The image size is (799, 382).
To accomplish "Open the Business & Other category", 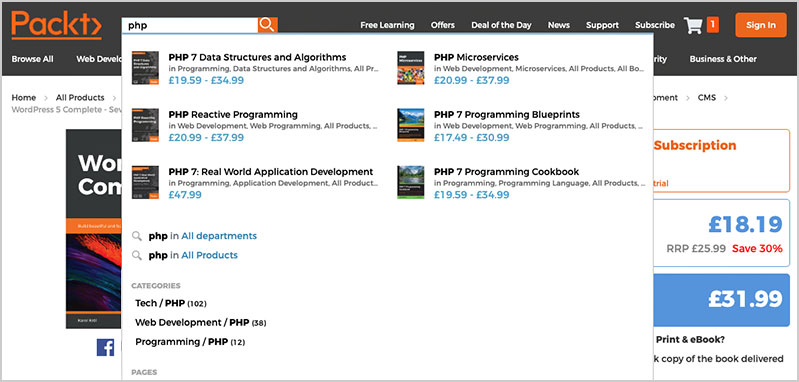I will click(x=723, y=59).
